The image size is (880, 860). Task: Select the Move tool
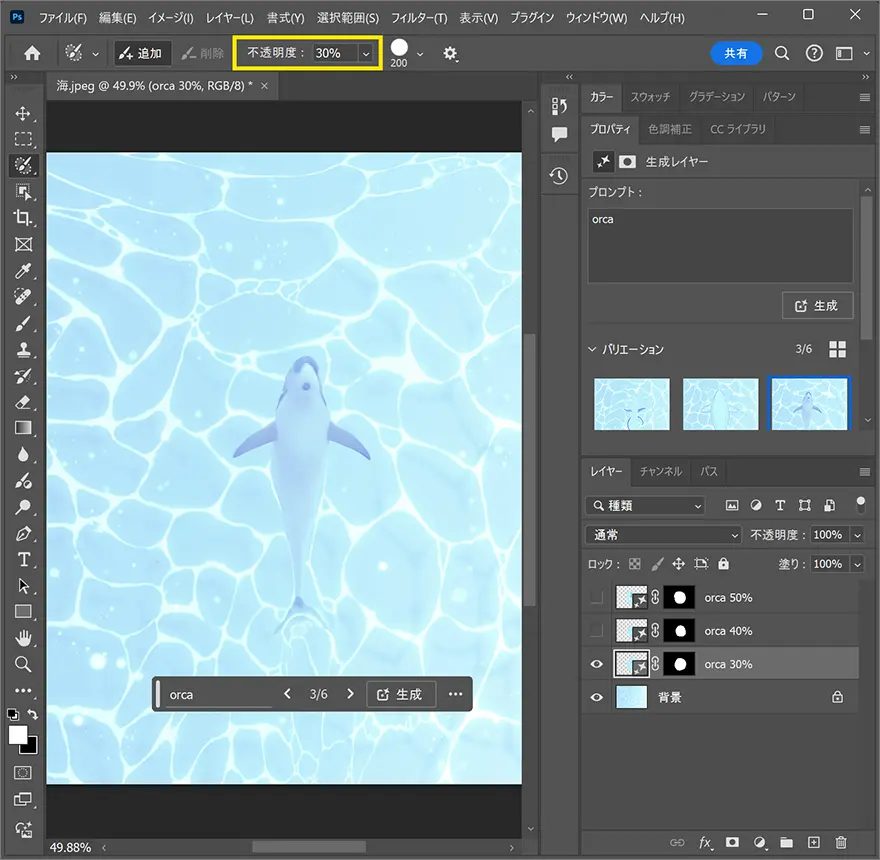(23, 113)
